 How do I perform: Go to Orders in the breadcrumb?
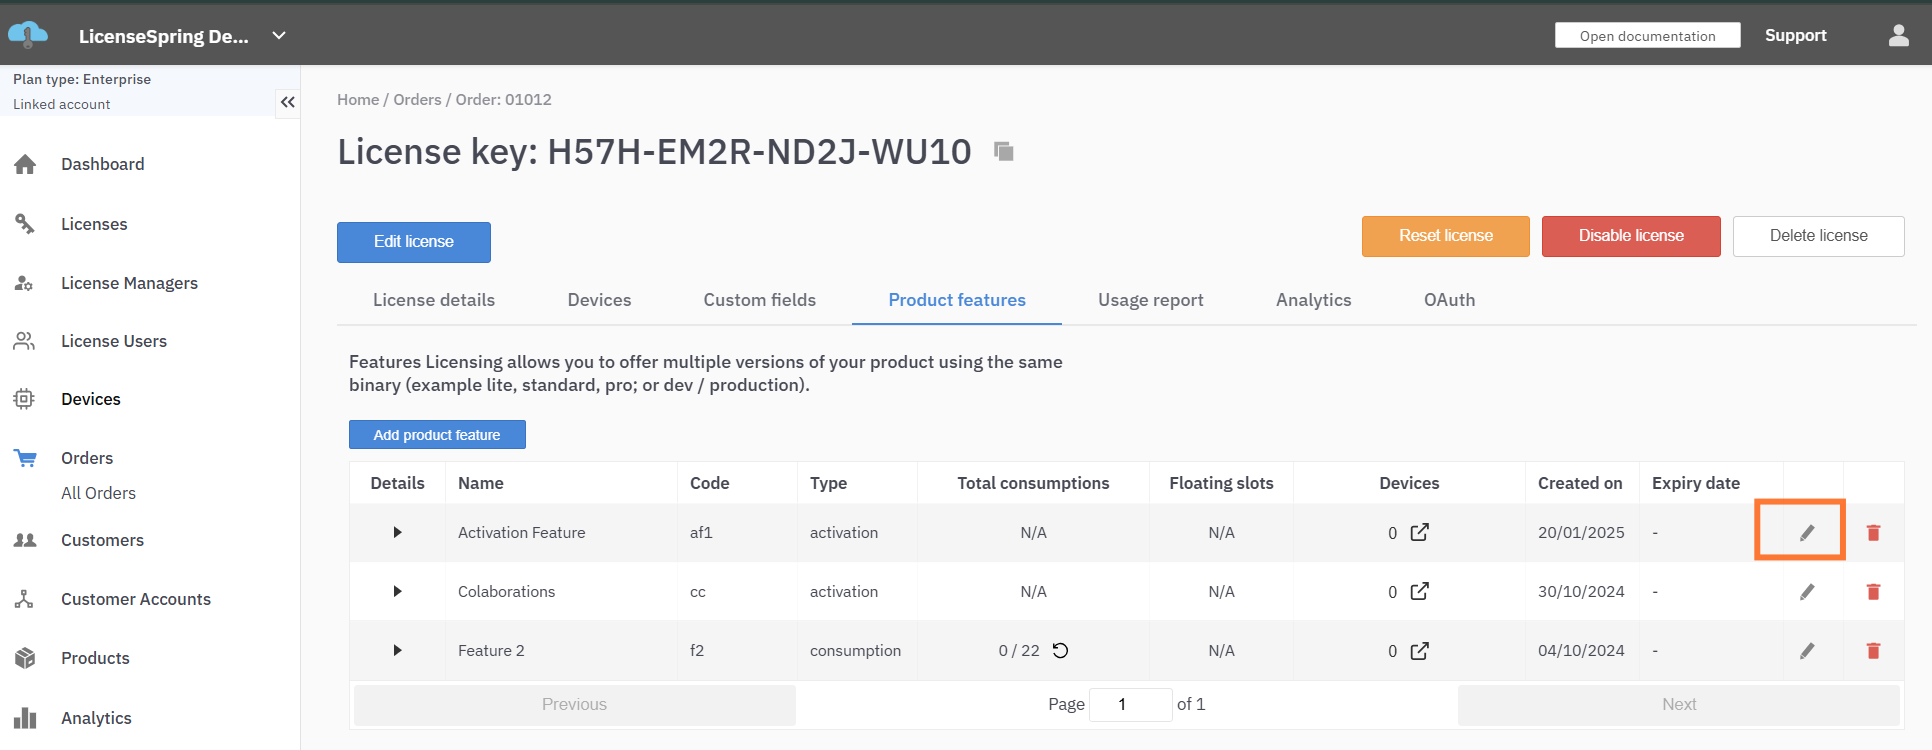(417, 100)
